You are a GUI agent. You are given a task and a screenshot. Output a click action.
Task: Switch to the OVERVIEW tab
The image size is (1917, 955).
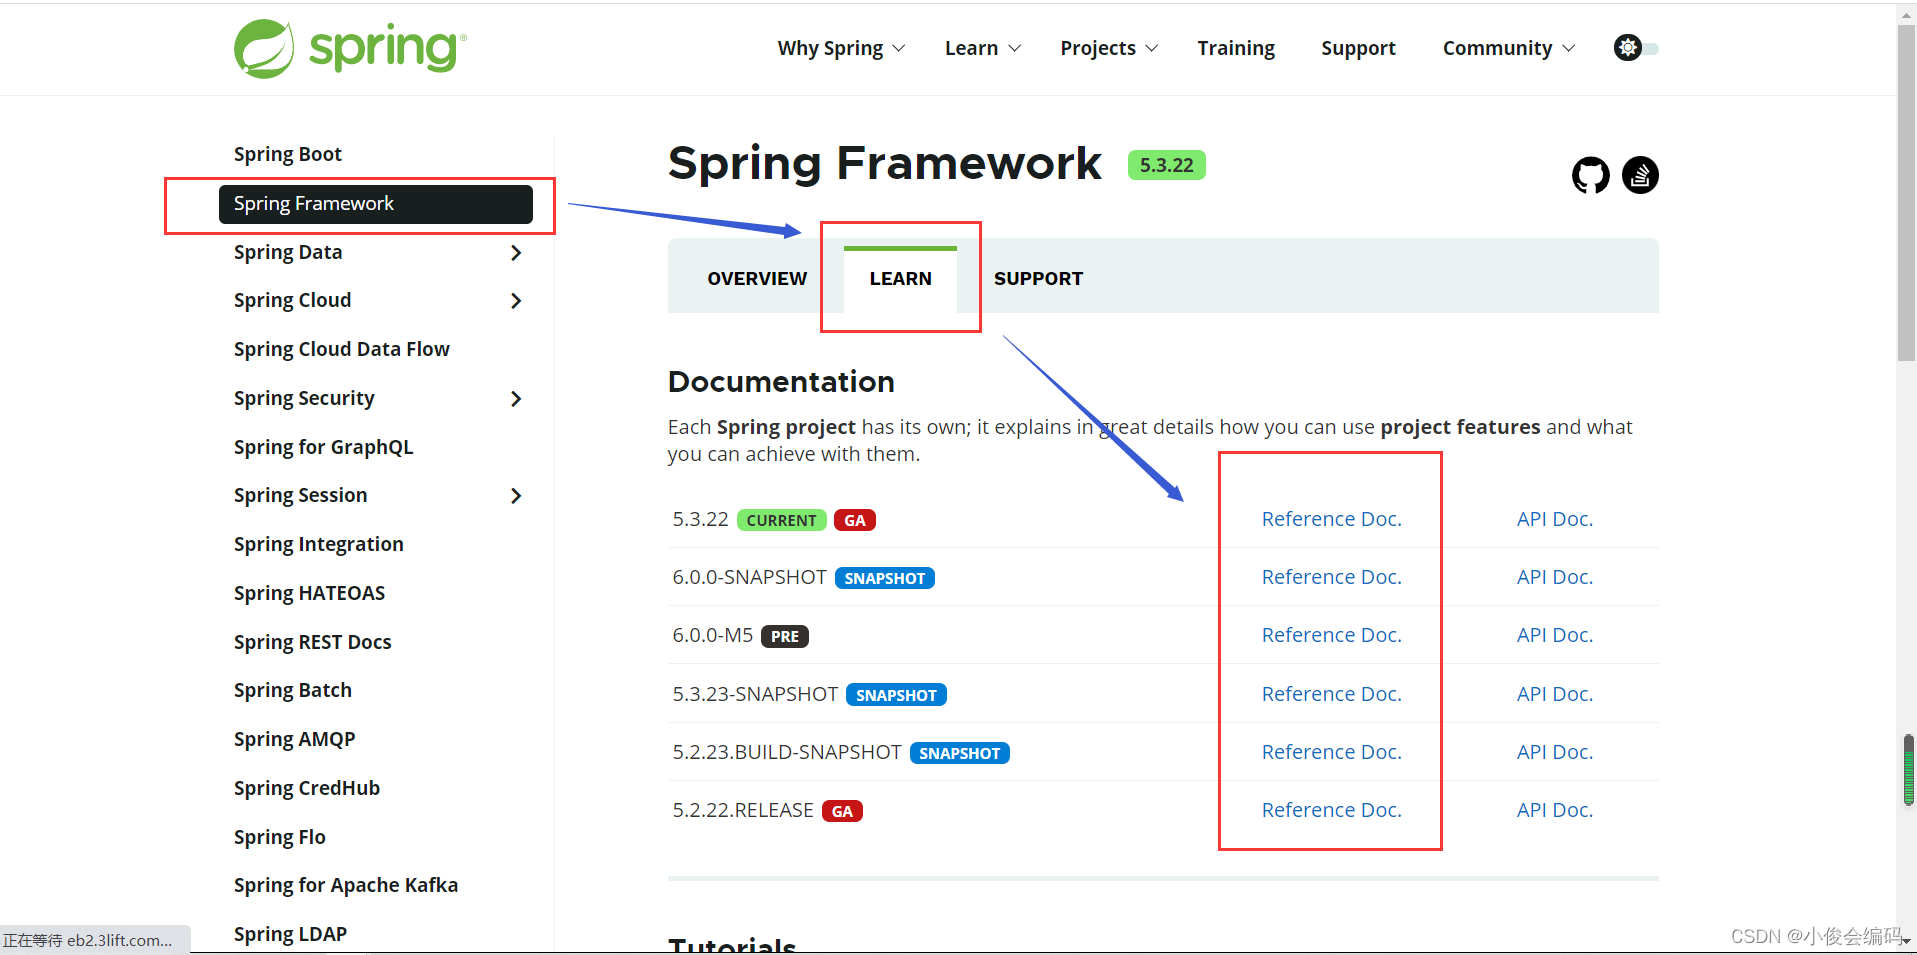[757, 279]
